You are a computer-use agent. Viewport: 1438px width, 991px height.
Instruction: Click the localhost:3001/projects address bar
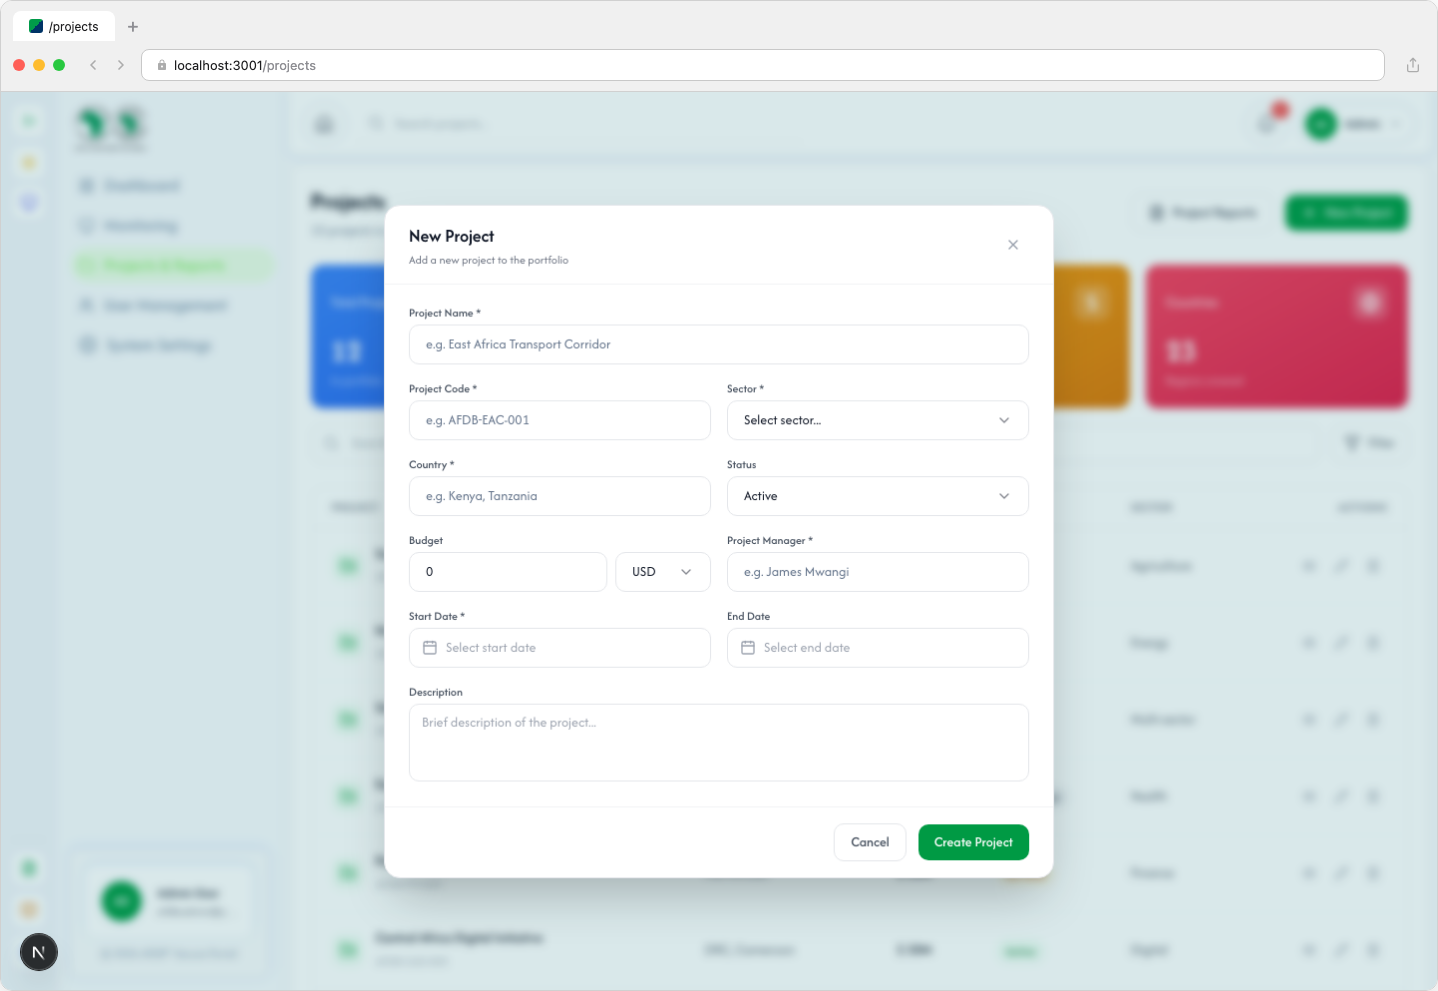point(763,65)
